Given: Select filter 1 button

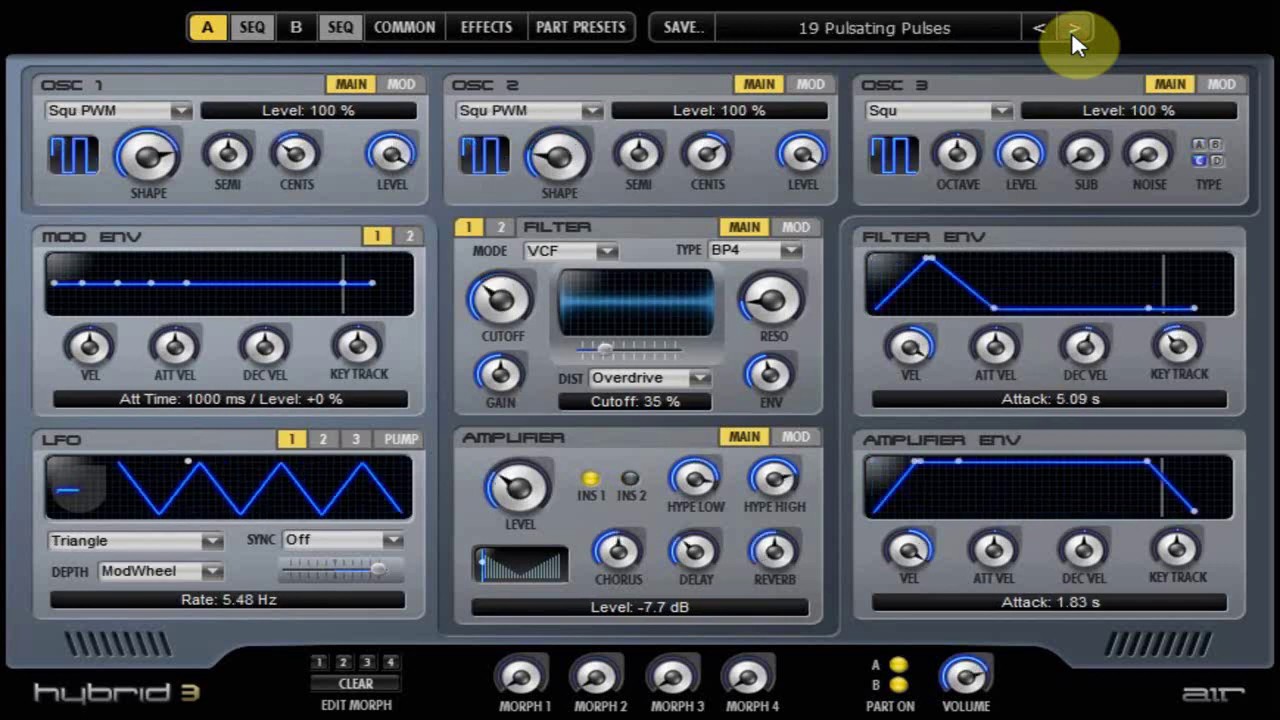Looking at the screenshot, I should 468,227.
